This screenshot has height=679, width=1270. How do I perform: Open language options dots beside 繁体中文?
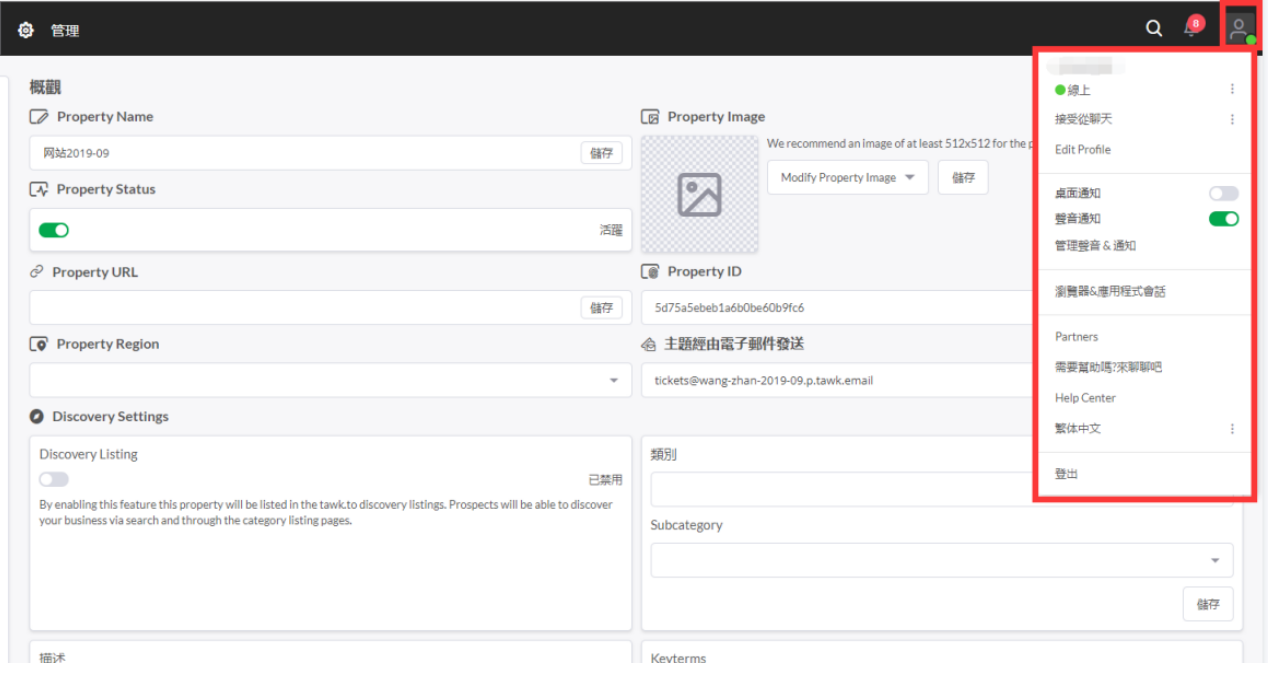(x=1232, y=429)
